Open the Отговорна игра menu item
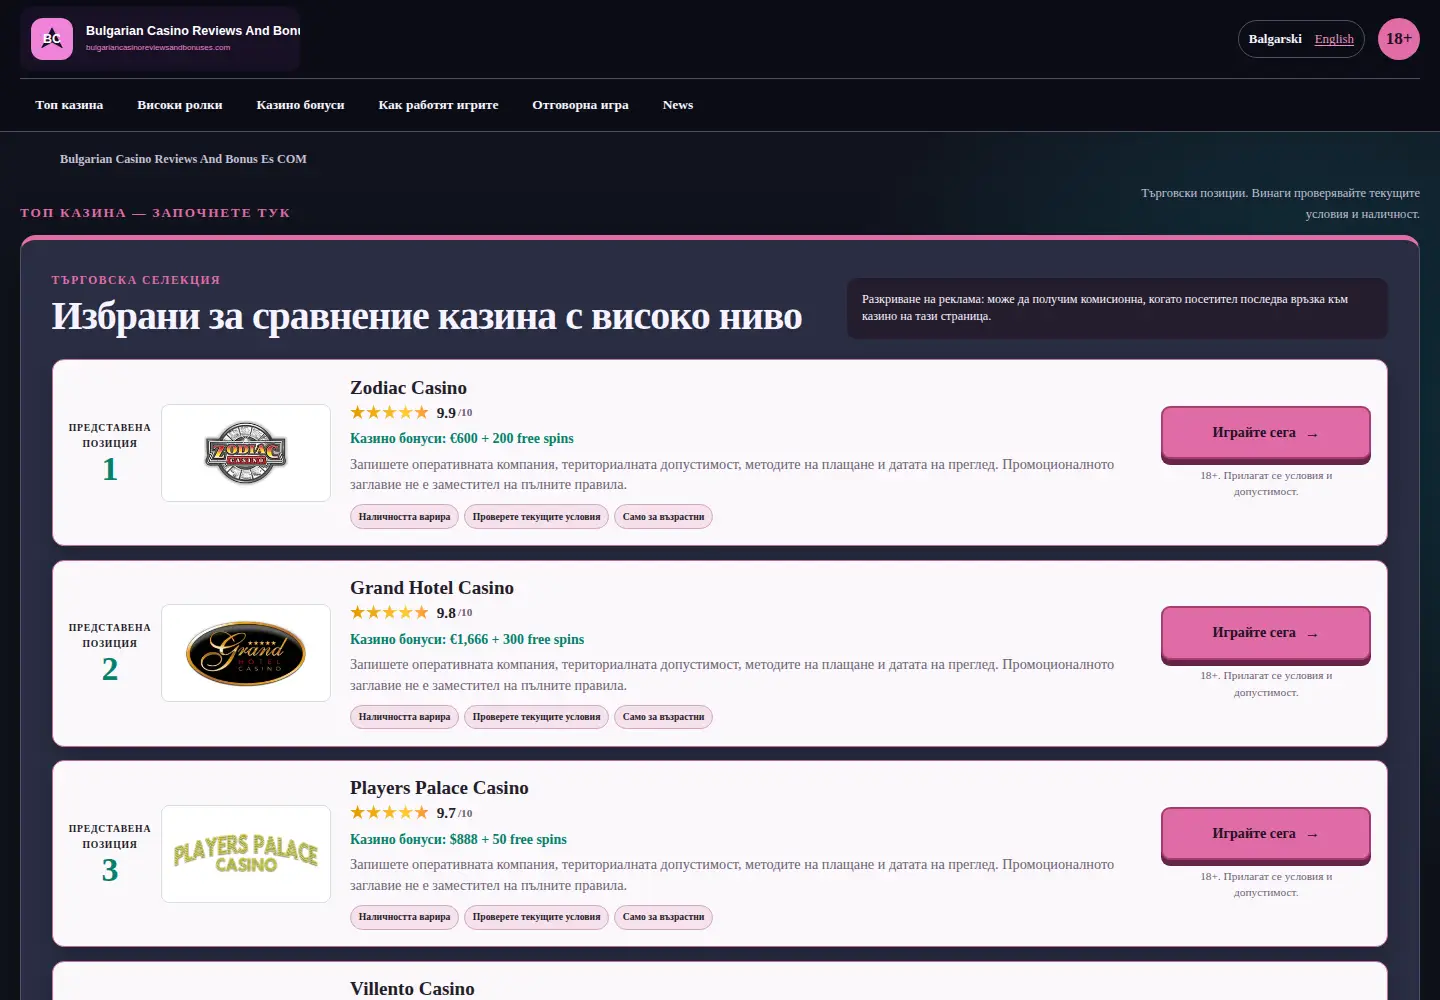1440x1000 pixels. tap(580, 105)
